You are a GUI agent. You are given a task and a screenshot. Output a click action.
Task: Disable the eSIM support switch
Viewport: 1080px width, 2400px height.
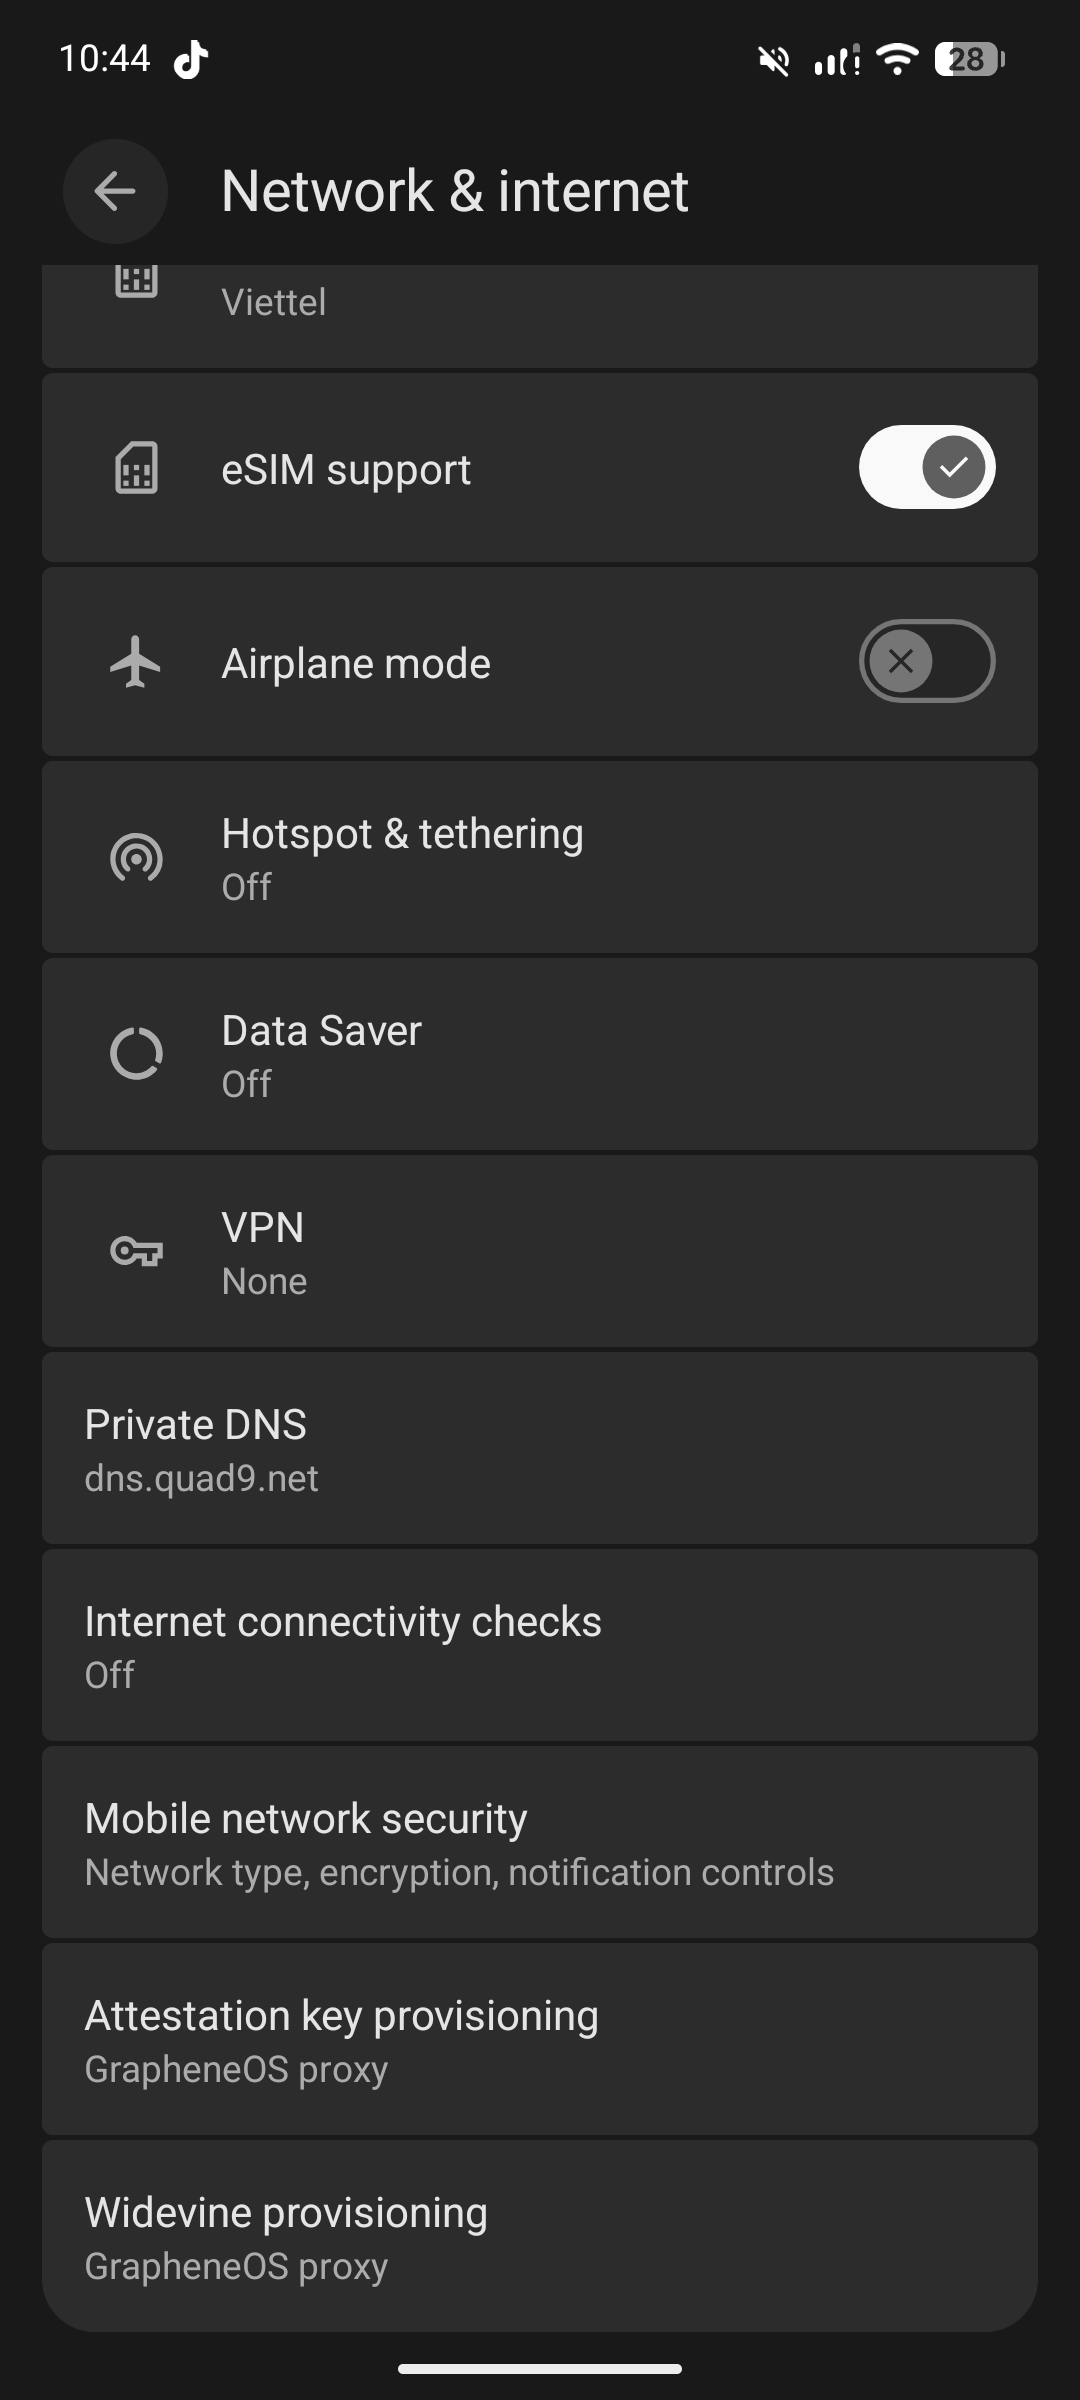926,467
